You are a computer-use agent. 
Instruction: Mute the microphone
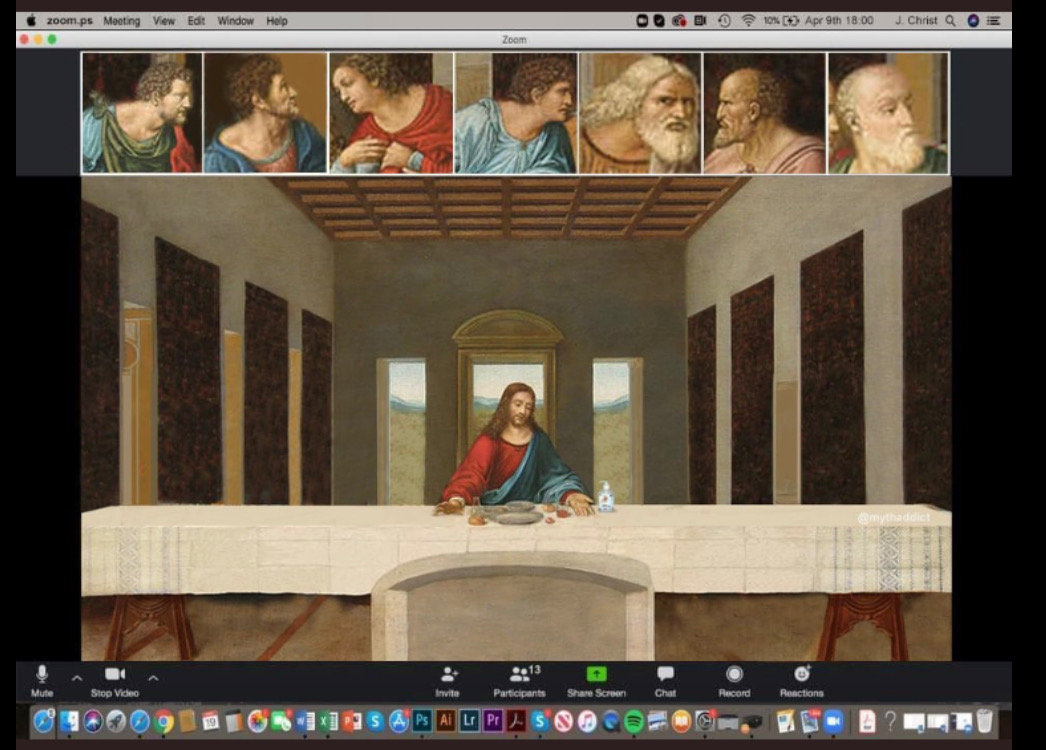pyautogui.click(x=42, y=675)
